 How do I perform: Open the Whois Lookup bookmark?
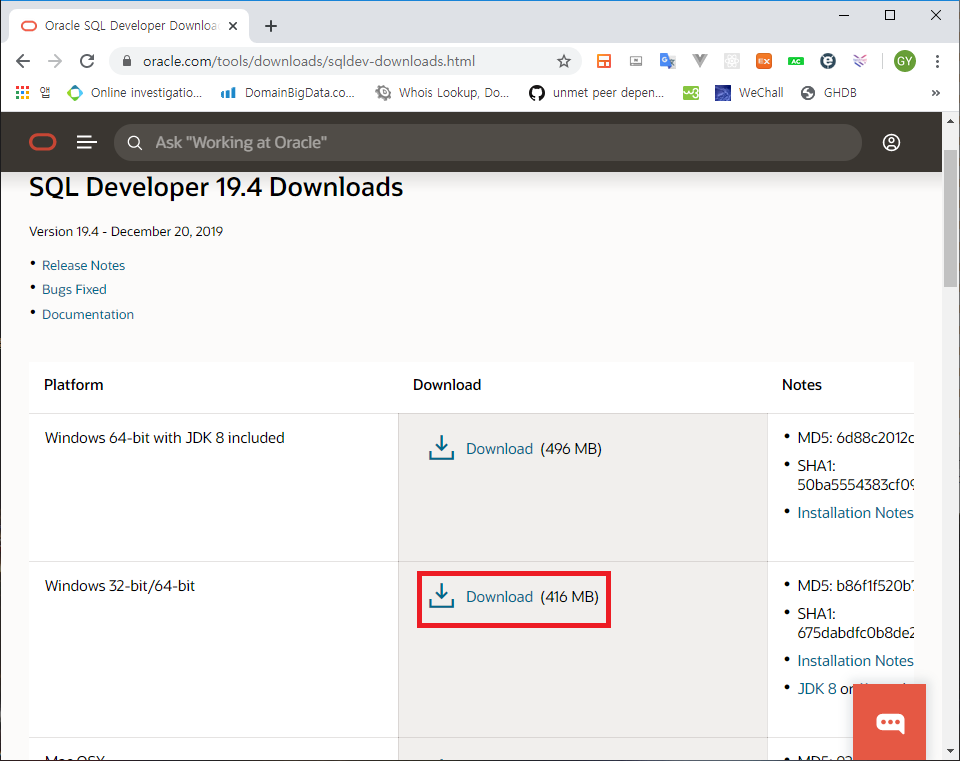click(442, 93)
